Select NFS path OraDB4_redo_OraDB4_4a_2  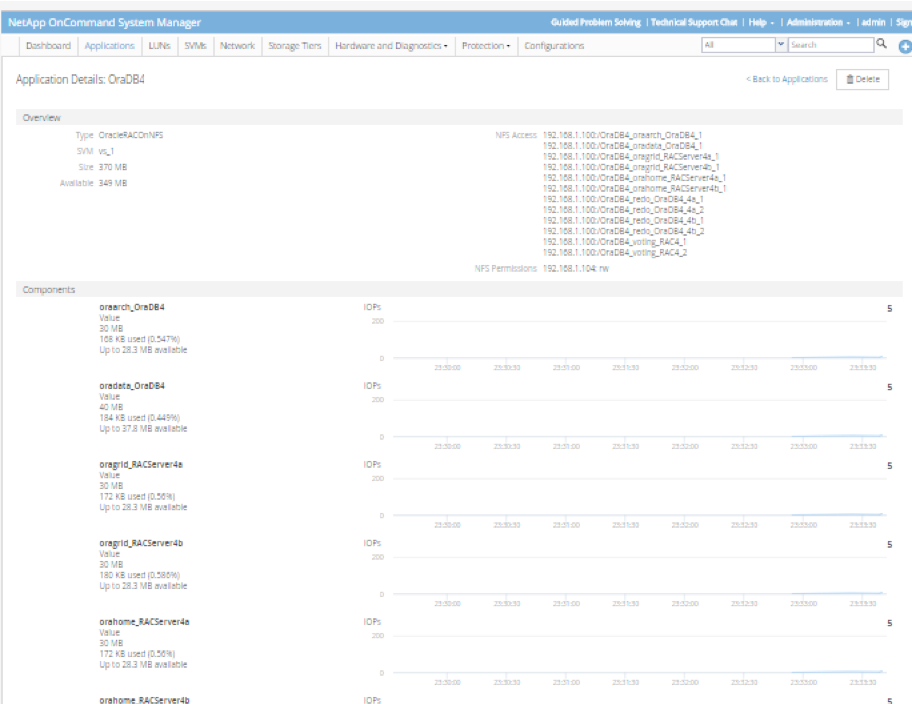(623, 209)
